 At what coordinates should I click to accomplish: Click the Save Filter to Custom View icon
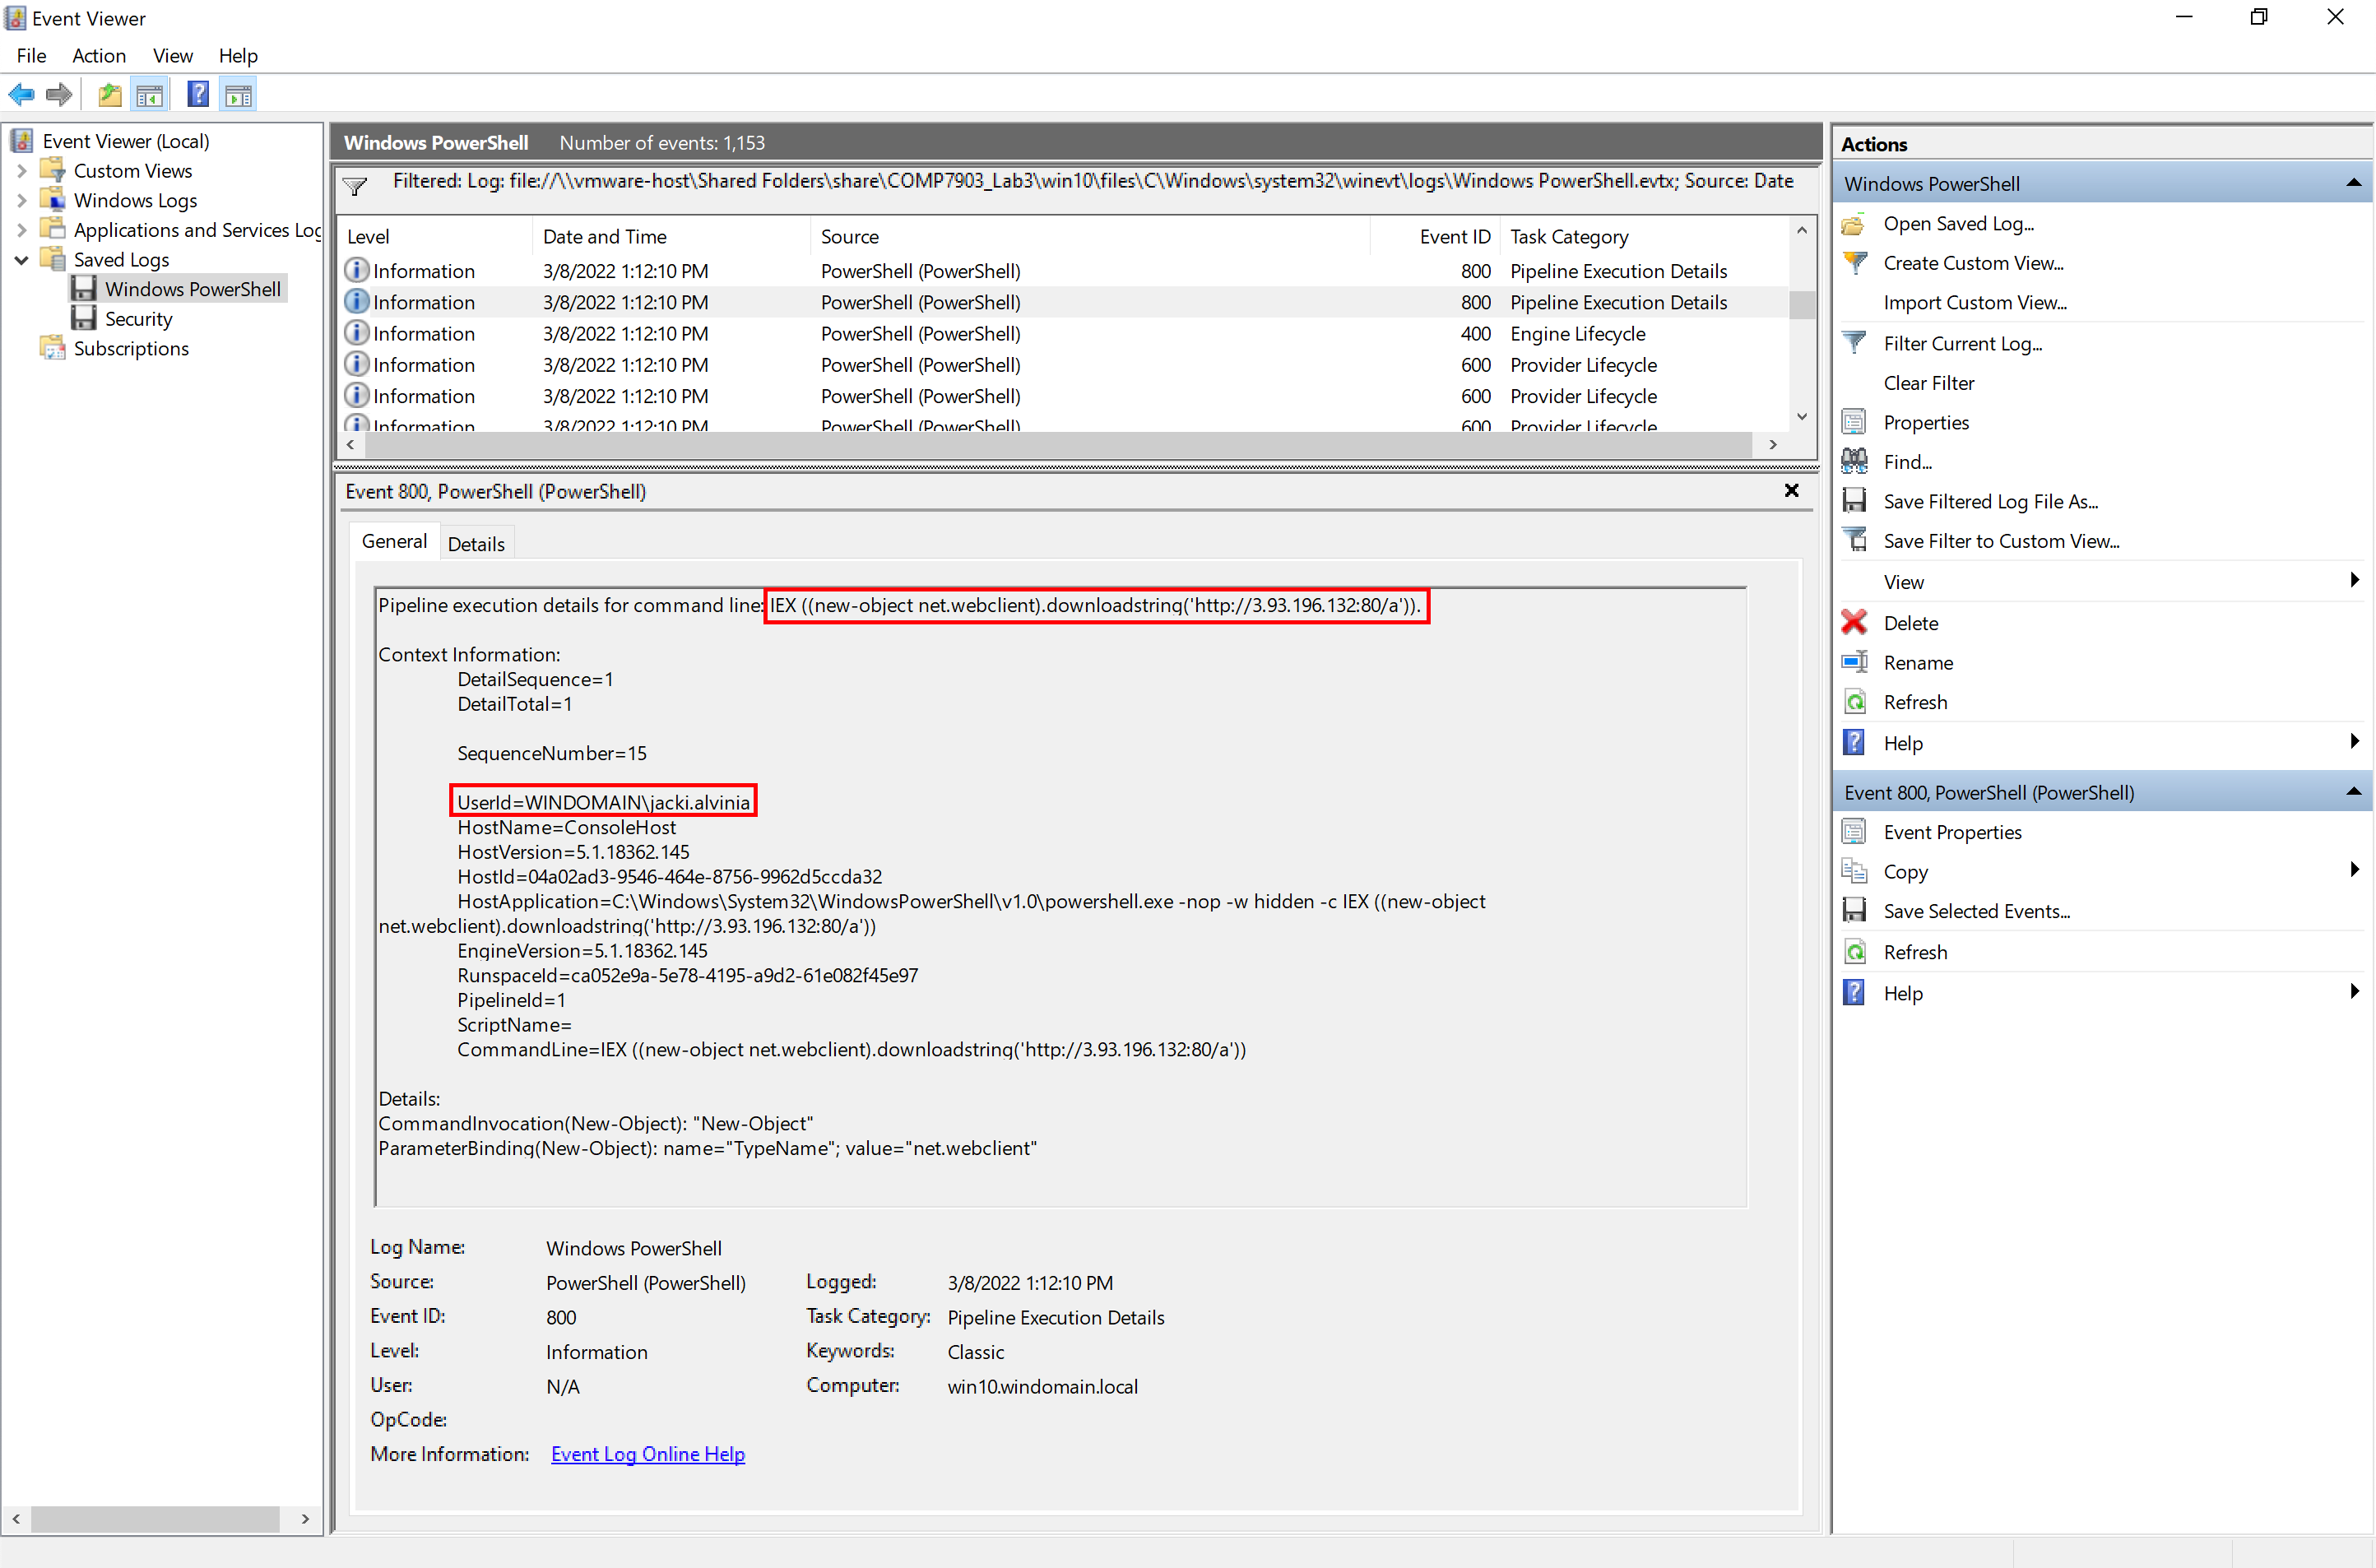(x=1854, y=540)
